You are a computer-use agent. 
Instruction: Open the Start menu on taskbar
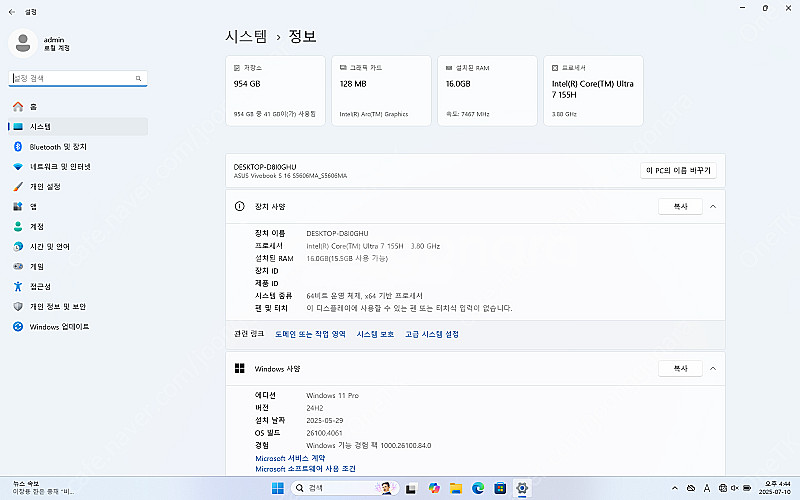pos(278,488)
